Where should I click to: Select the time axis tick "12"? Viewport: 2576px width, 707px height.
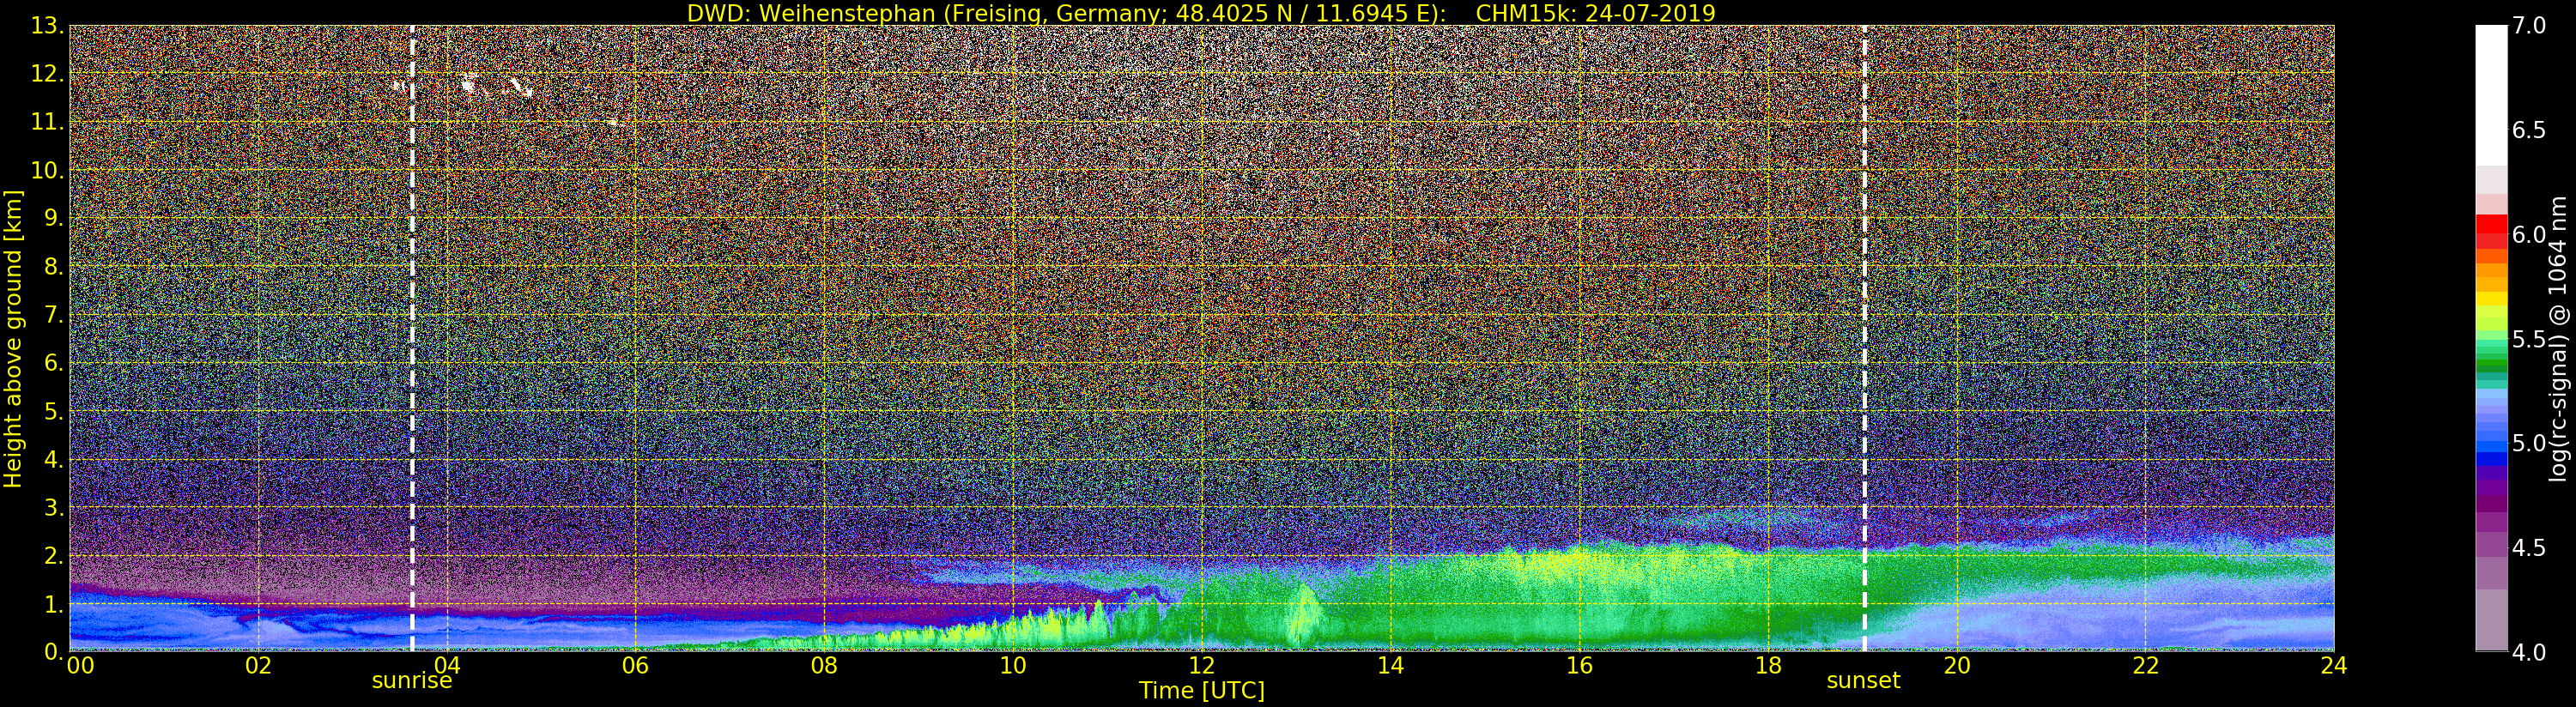click(x=1202, y=666)
